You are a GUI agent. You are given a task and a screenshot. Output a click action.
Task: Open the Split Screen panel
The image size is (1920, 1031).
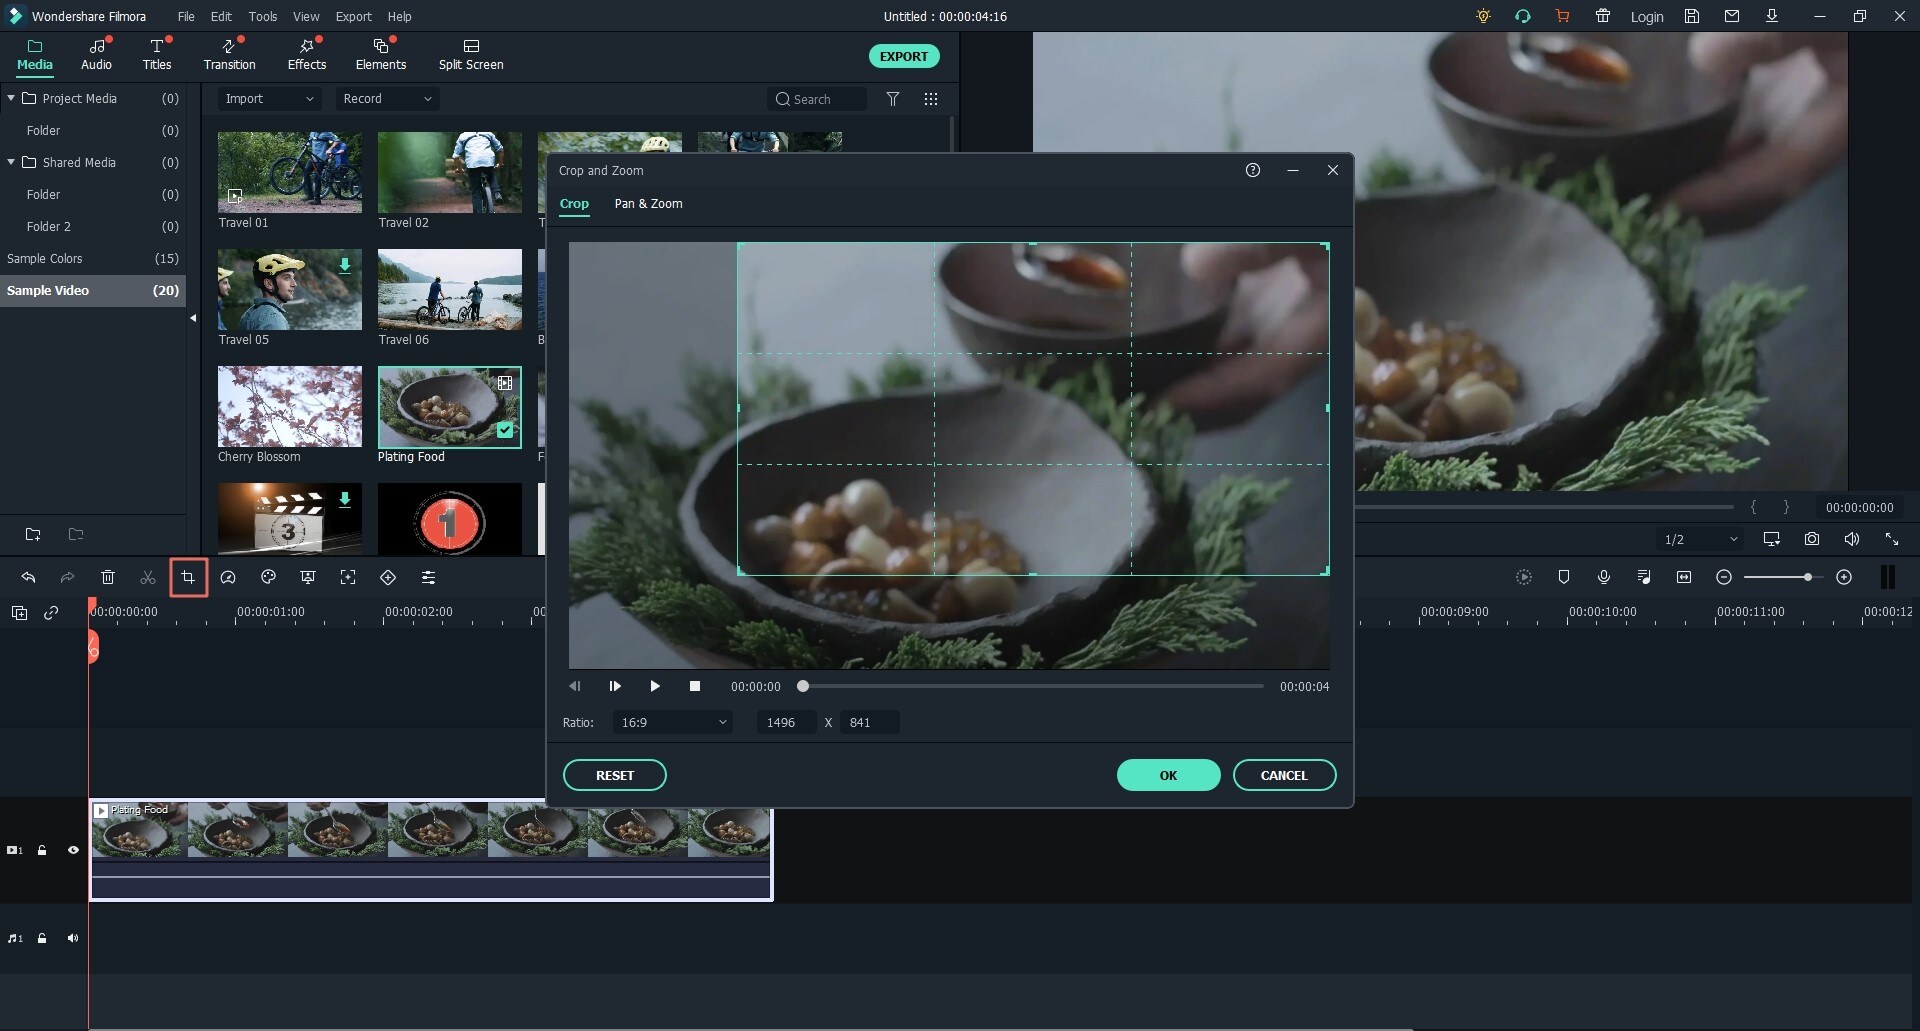tap(470, 54)
